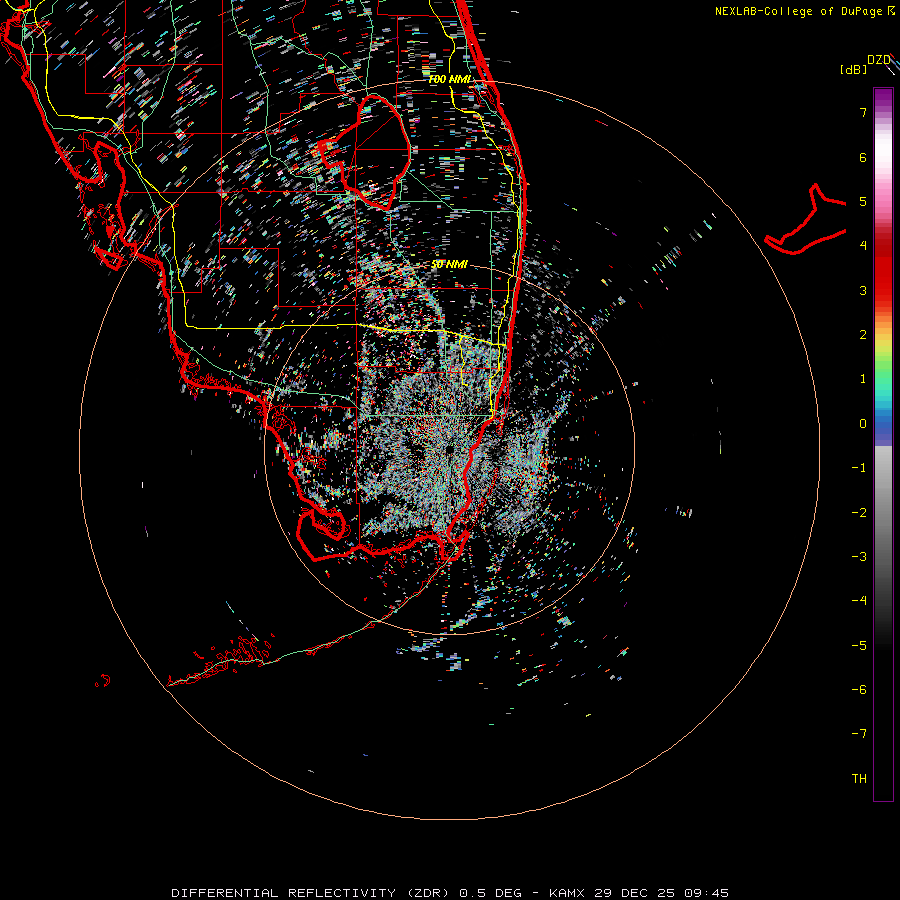The image size is (900, 900).
Task: Click the -3 value on the scale
Action: 859,557
